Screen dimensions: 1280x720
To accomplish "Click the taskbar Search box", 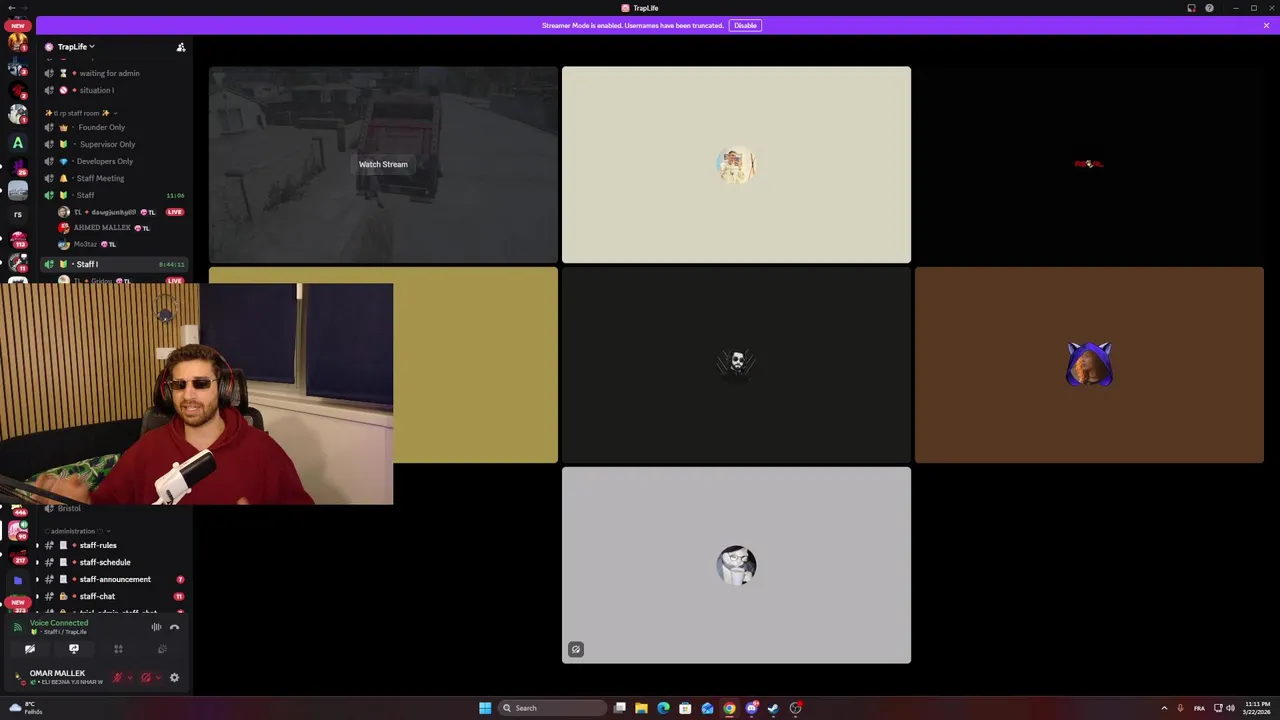I will tap(553, 708).
